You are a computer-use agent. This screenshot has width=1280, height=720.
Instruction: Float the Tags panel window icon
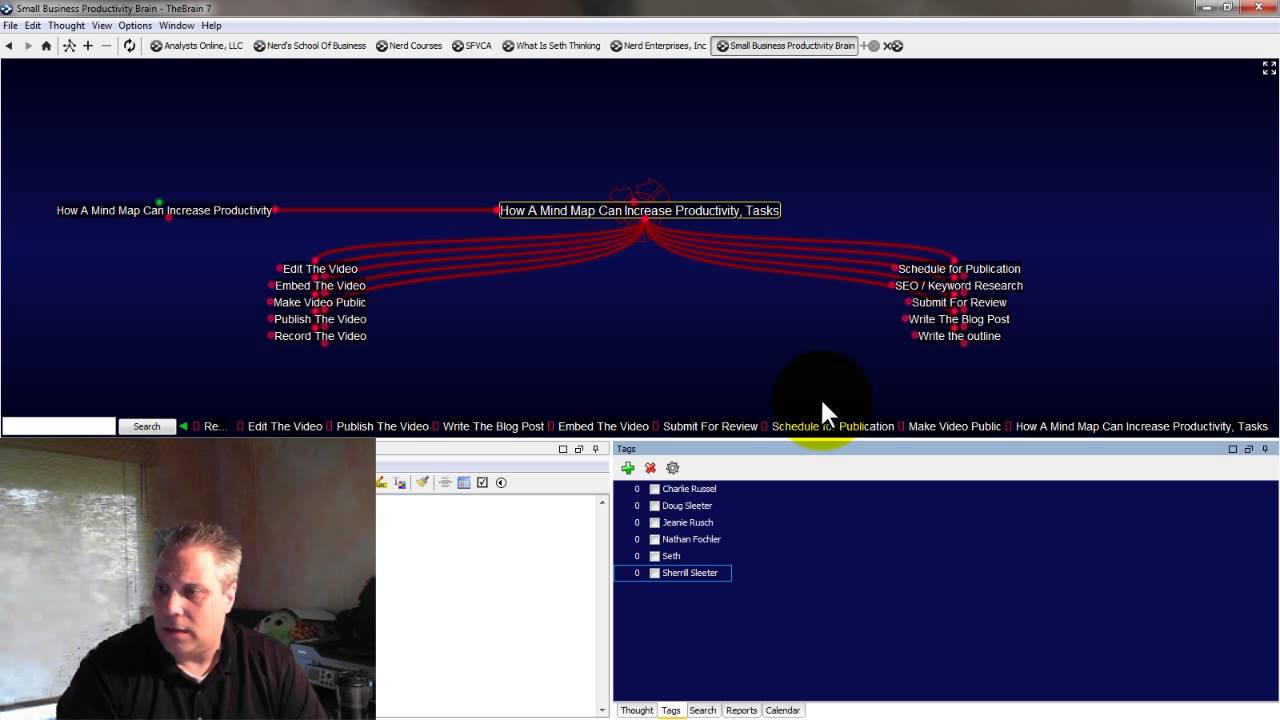click(1249, 449)
